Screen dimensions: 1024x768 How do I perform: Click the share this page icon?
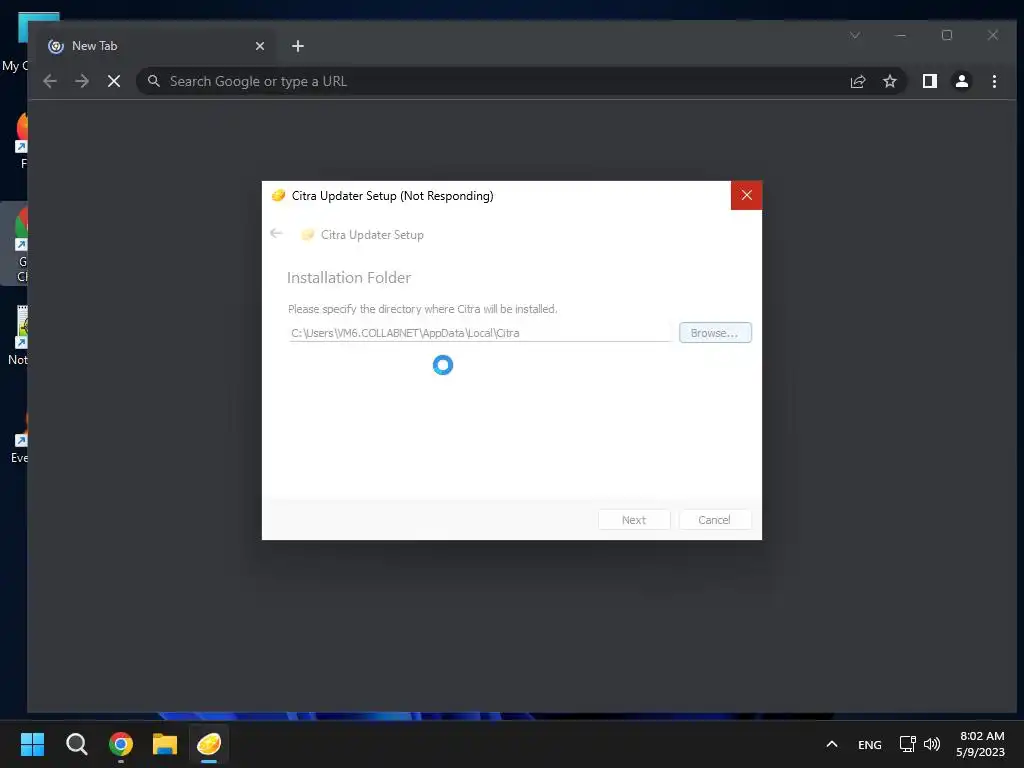click(x=857, y=81)
